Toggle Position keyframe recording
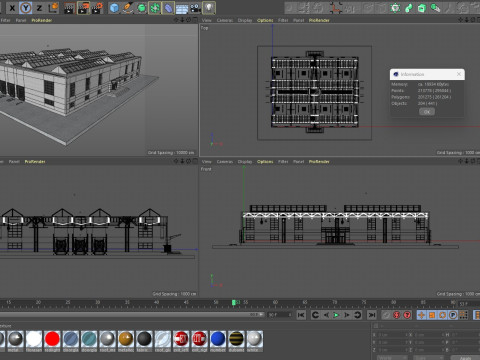 (421, 315)
